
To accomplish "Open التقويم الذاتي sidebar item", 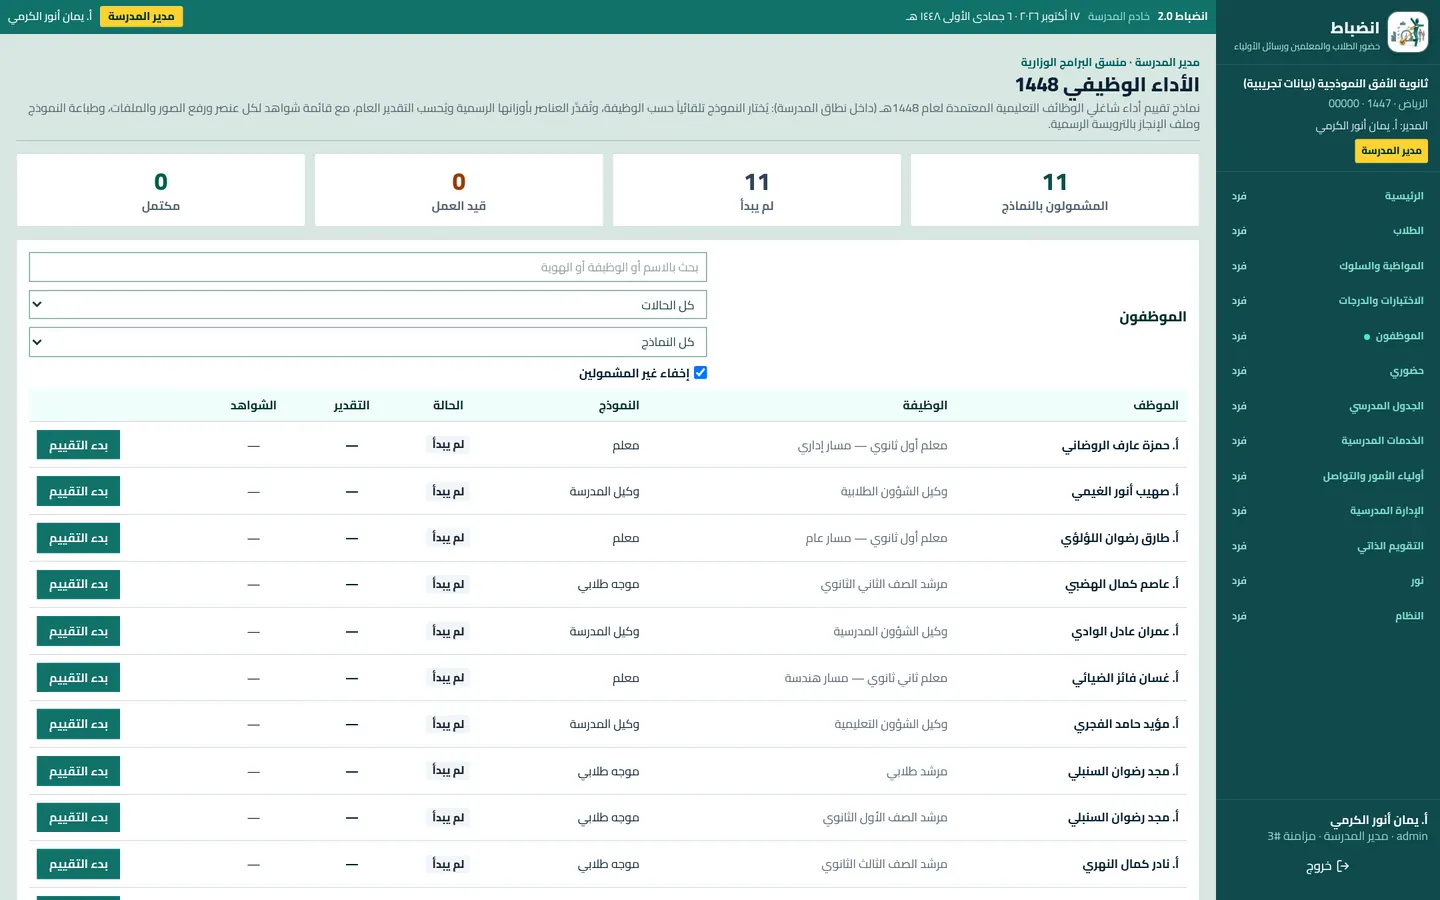I will [x=1390, y=546].
